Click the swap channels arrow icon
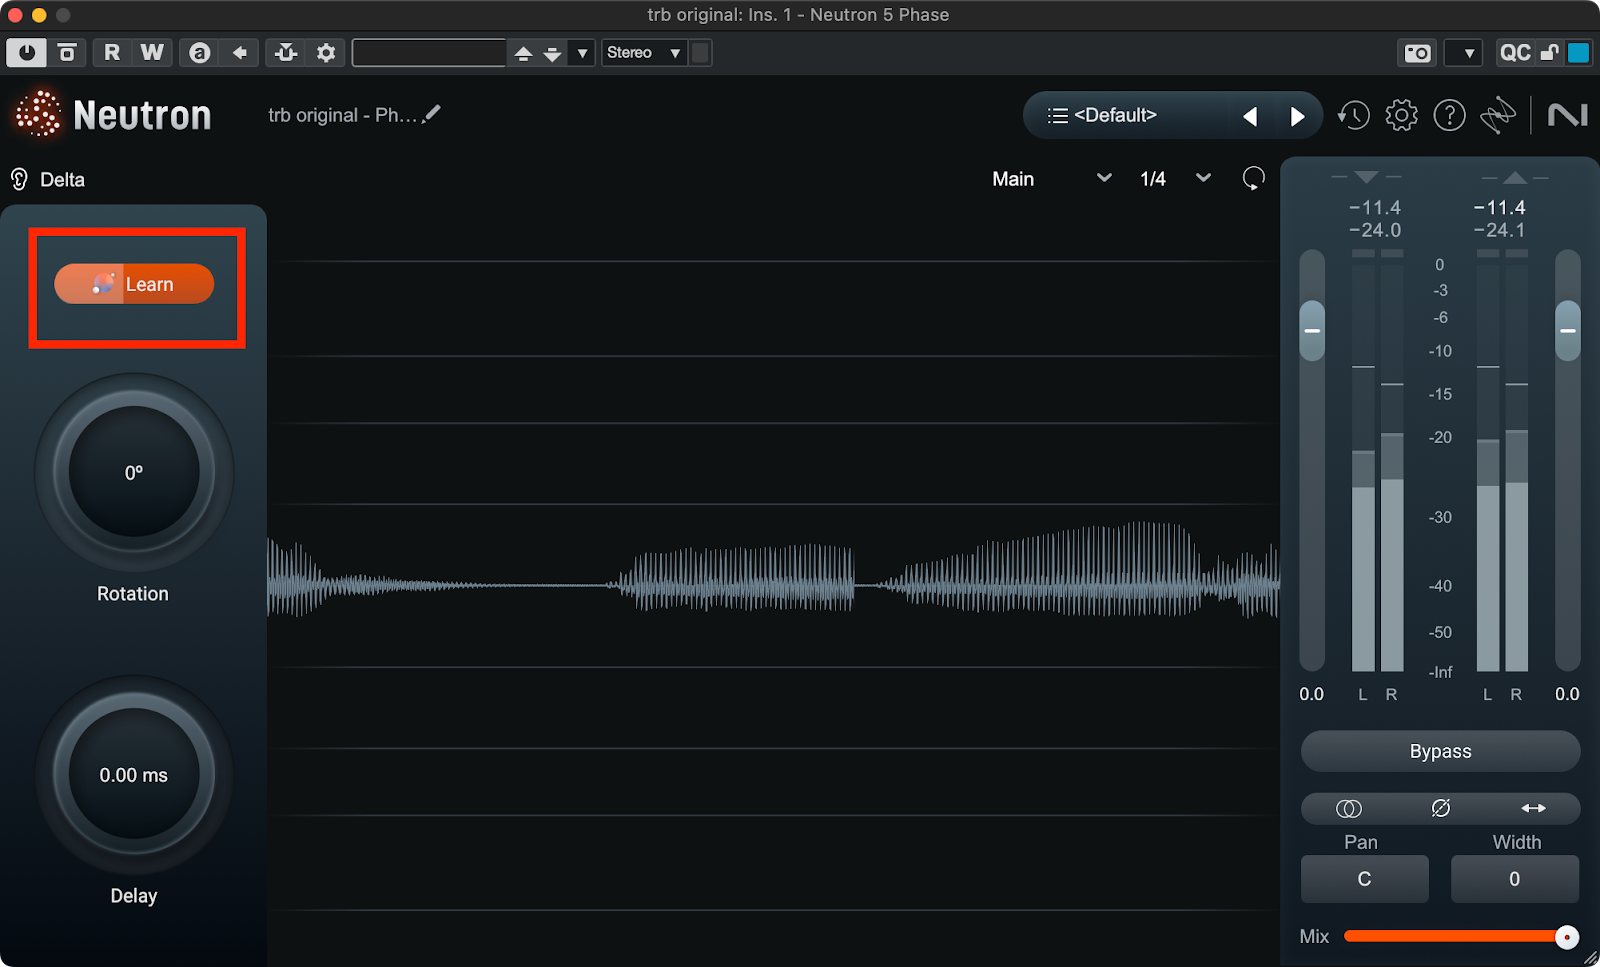Image resolution: width=1600 pixels, height=967 pixels. pyautogui.click(x=1533, y=808)
